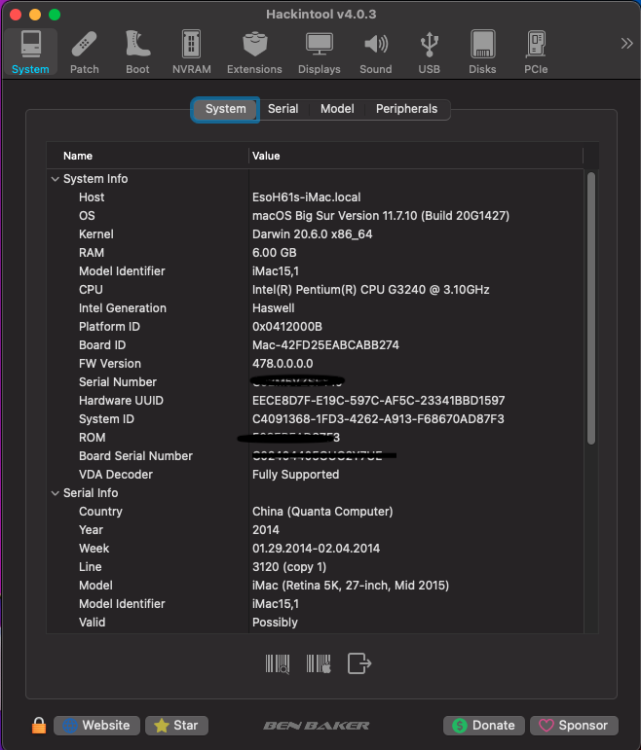The image size is (641, 750).
Task: Open the Displays toolbar section
Action: 319,52
